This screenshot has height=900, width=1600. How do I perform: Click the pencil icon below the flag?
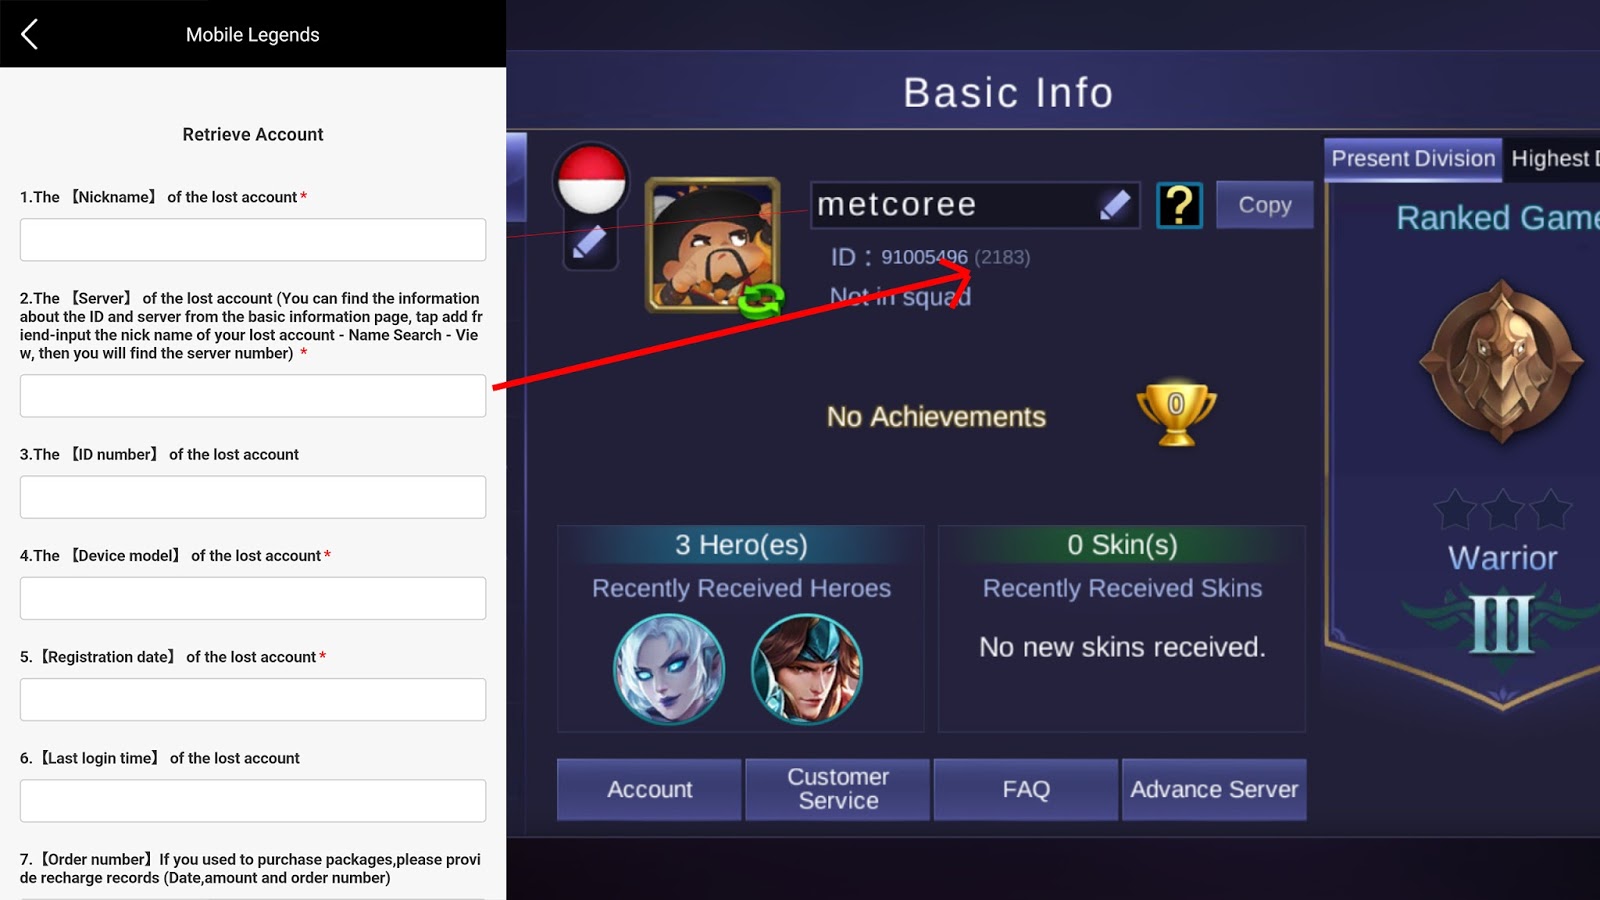590,243
